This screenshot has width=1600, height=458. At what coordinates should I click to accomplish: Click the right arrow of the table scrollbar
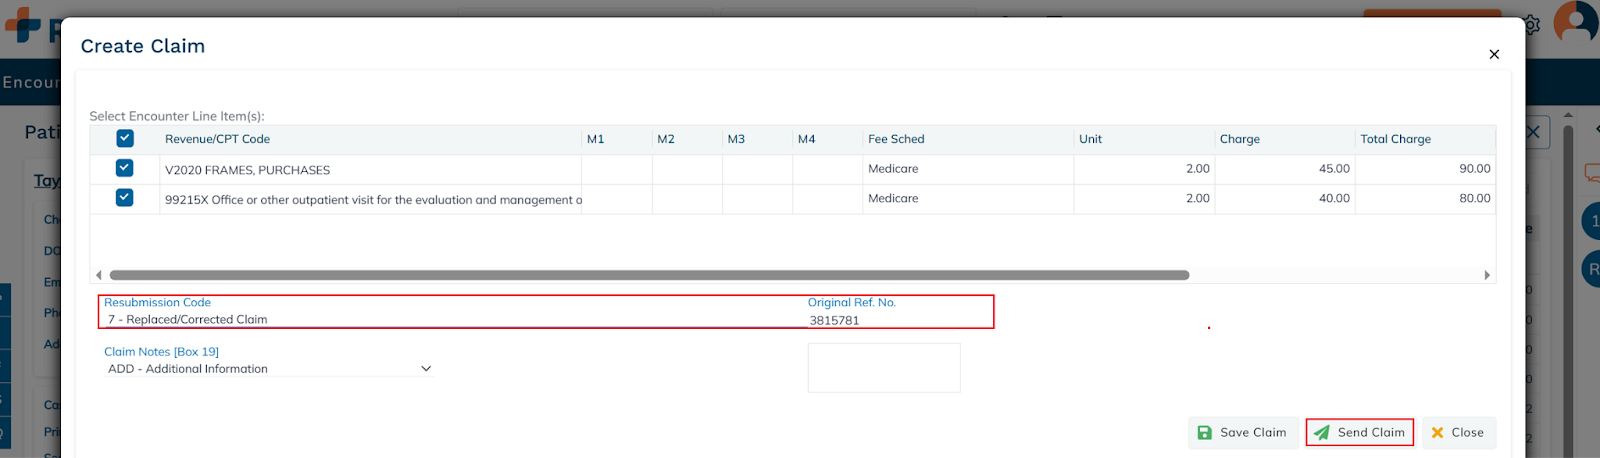tap(1487, 275)
